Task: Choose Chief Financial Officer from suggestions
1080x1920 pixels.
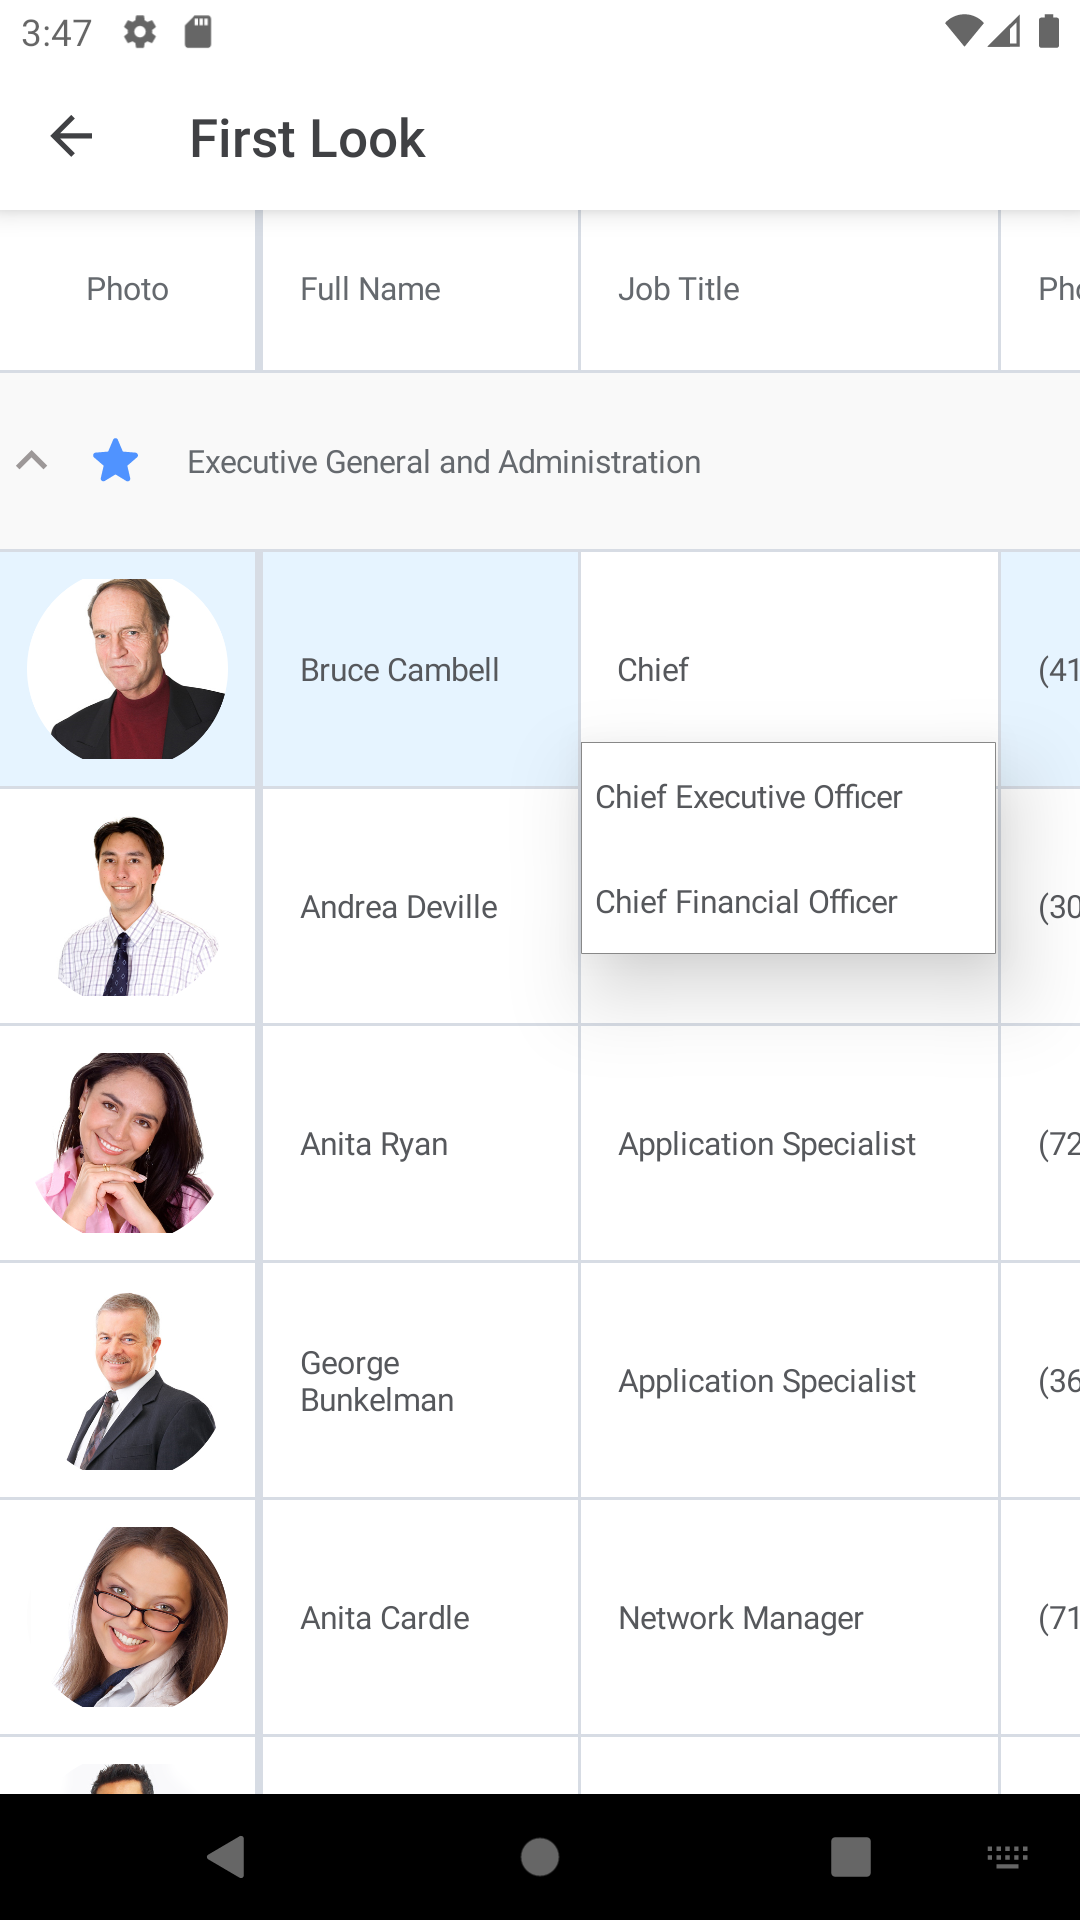Action: click(x=747, y=902)
